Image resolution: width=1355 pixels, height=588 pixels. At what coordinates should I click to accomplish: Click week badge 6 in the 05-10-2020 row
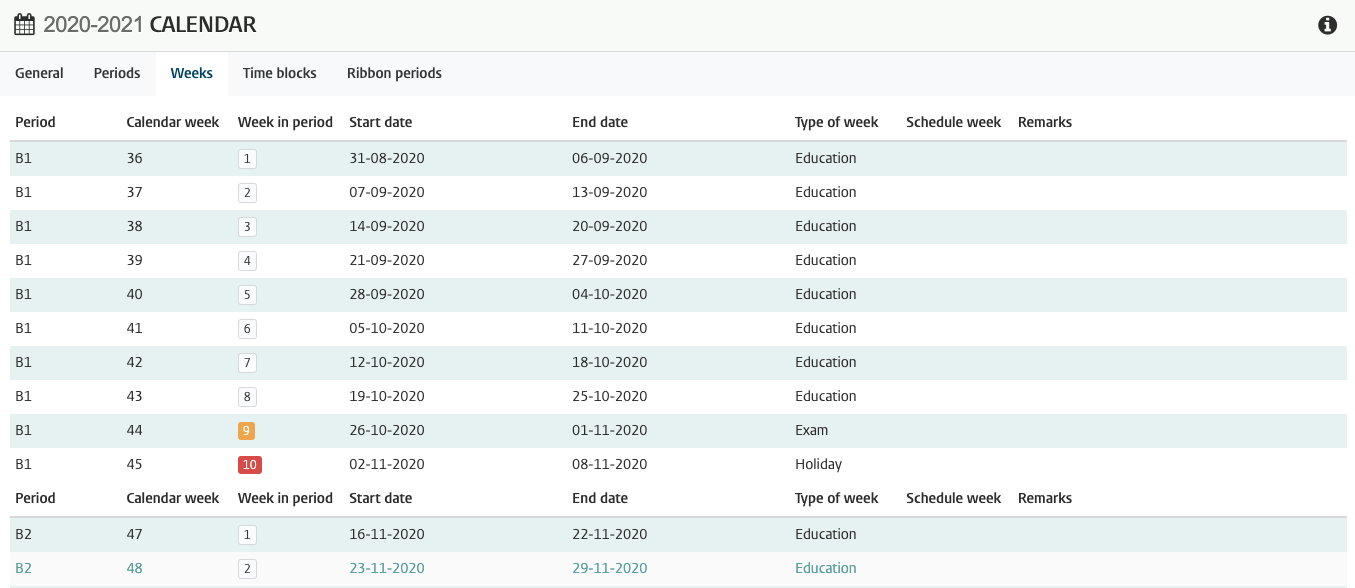click(247, 328)
